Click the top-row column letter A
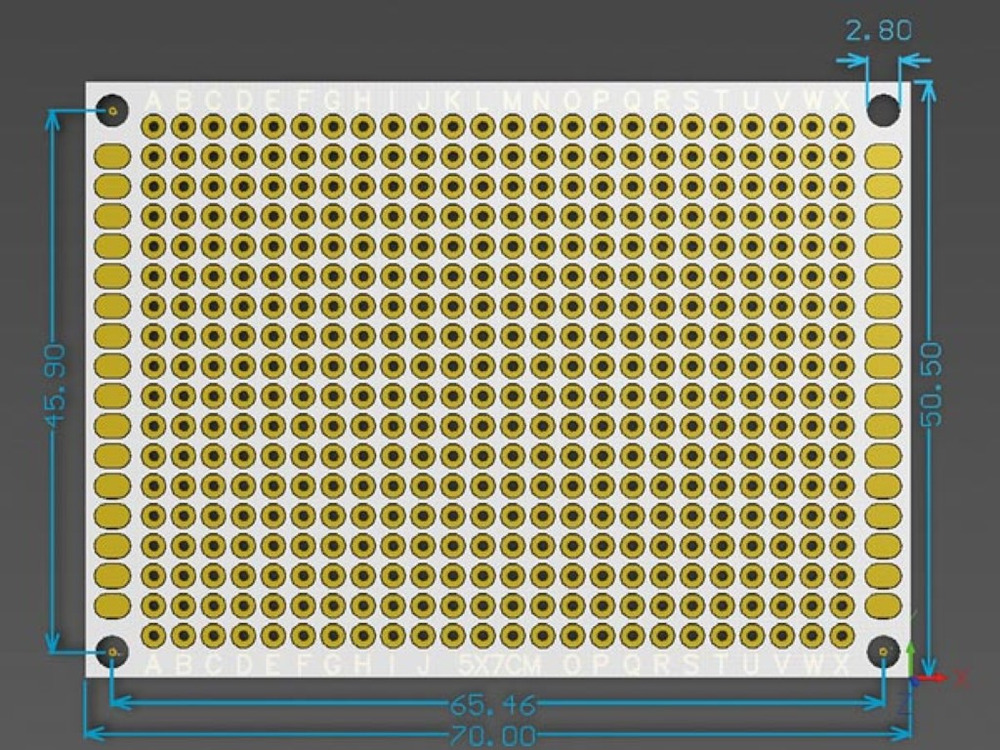 [154, 101]
